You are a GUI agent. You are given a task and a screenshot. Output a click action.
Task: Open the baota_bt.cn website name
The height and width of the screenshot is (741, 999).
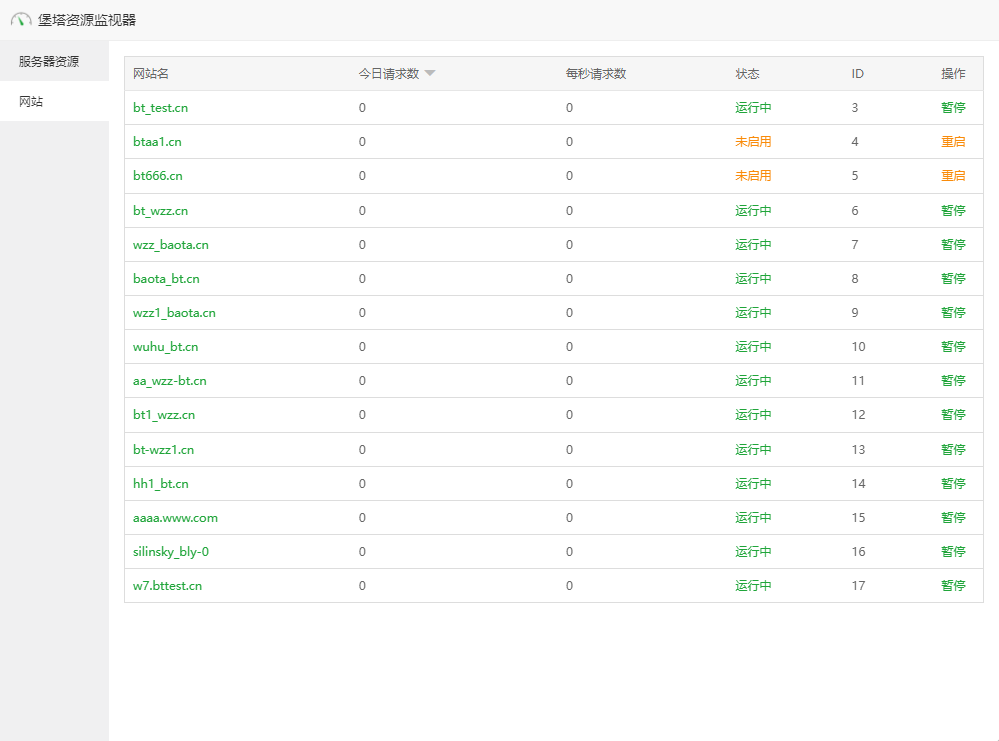166,279
